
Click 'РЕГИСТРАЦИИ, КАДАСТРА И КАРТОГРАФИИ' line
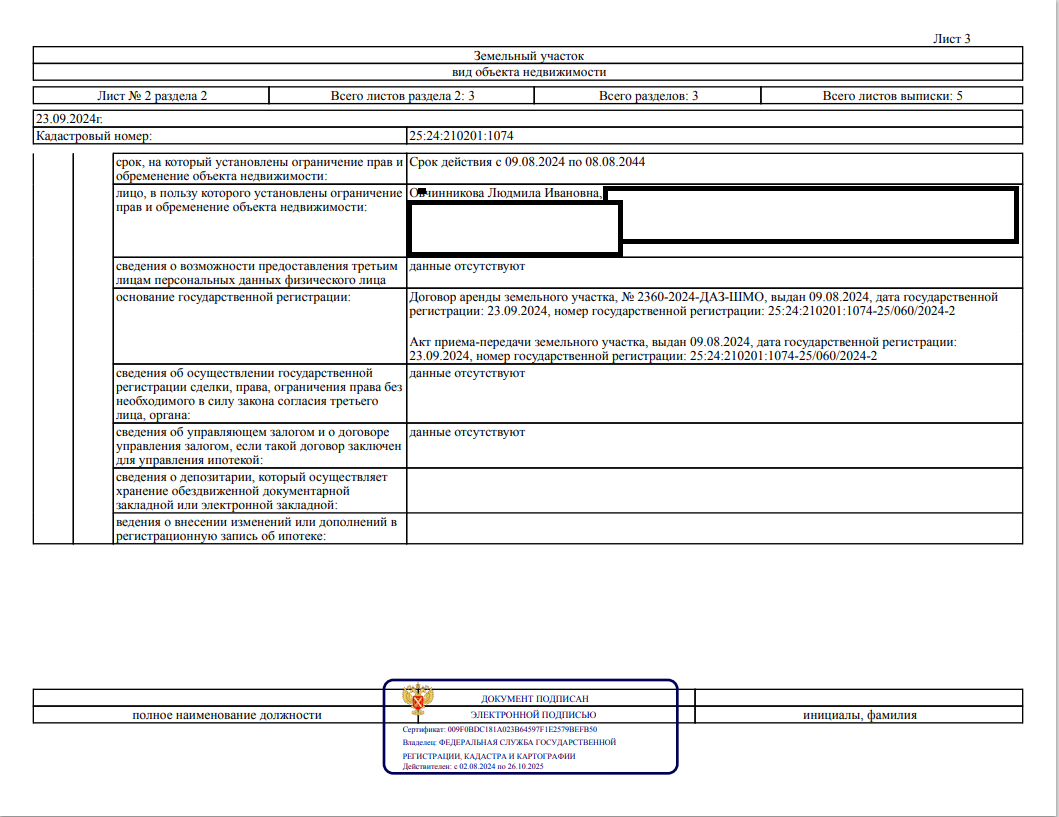tap(489, 756)
